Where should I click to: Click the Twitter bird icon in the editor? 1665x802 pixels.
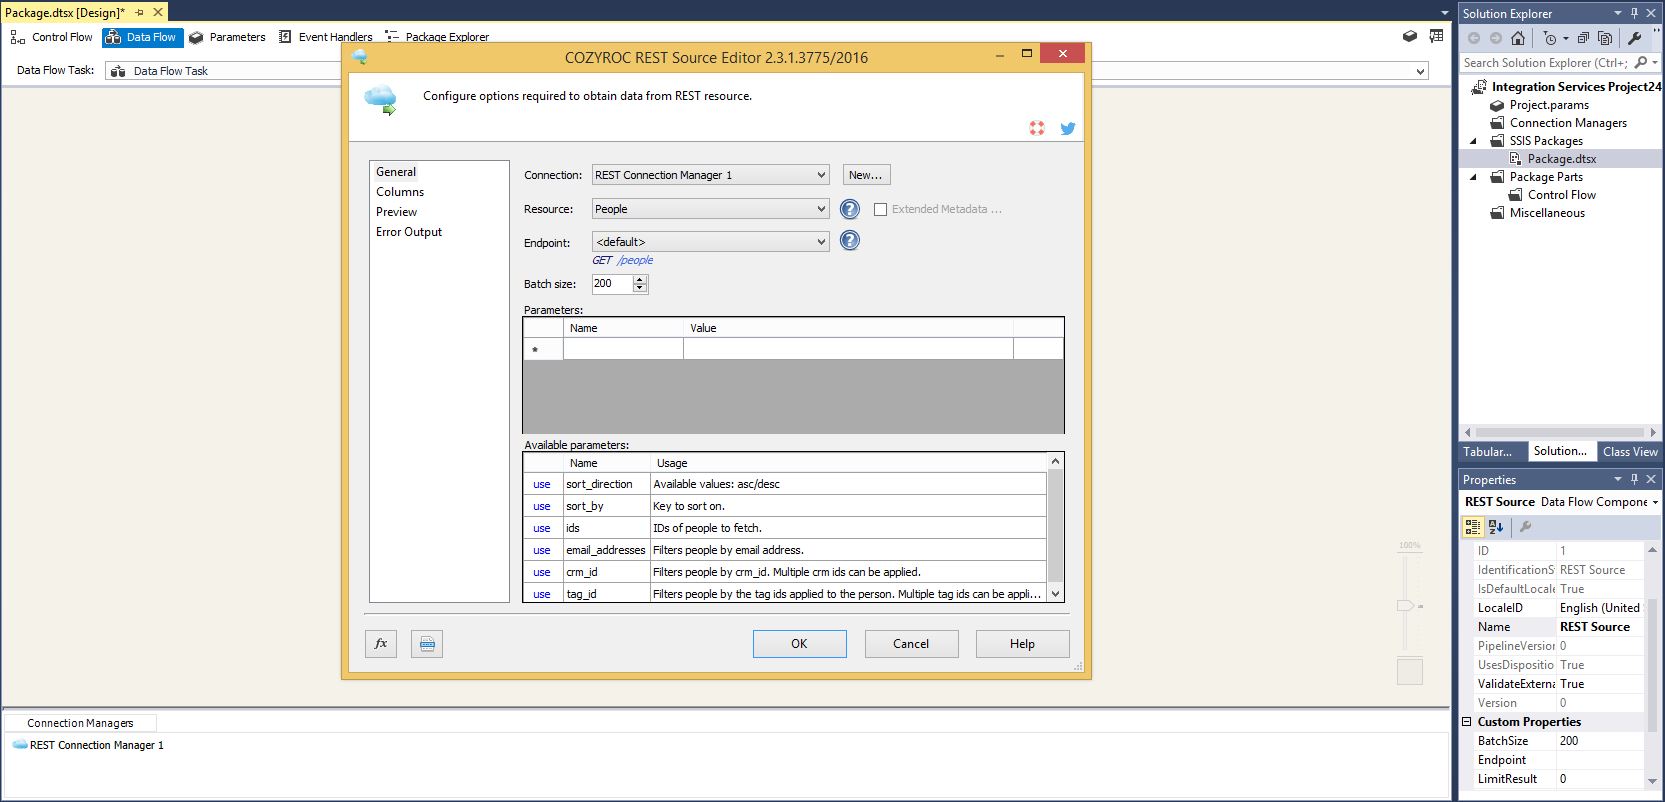(x=1067, y=129)
